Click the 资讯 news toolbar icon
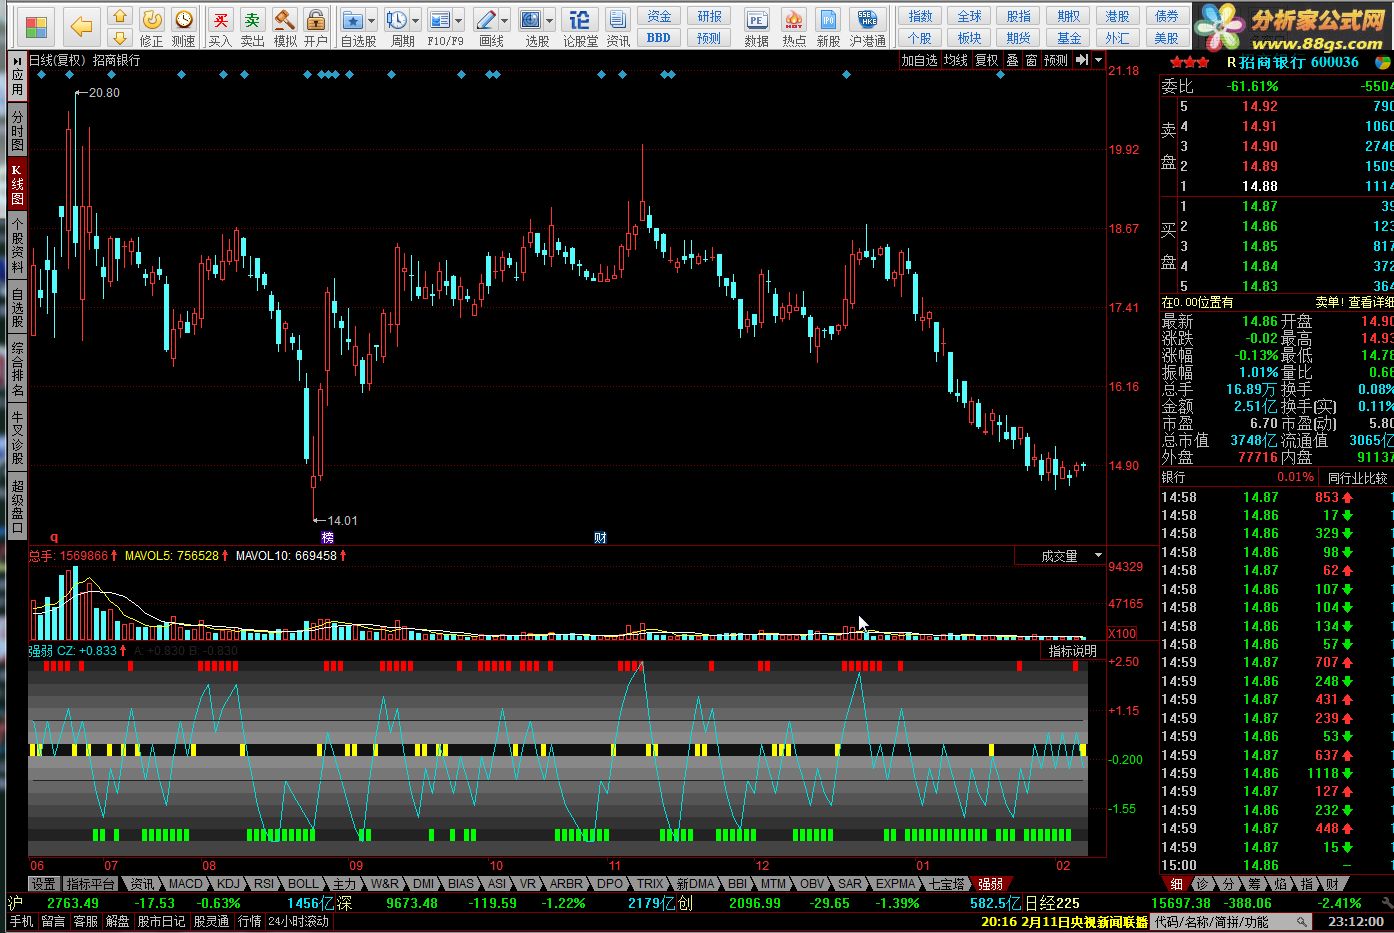1394x933 pixels. click(618, 27)
